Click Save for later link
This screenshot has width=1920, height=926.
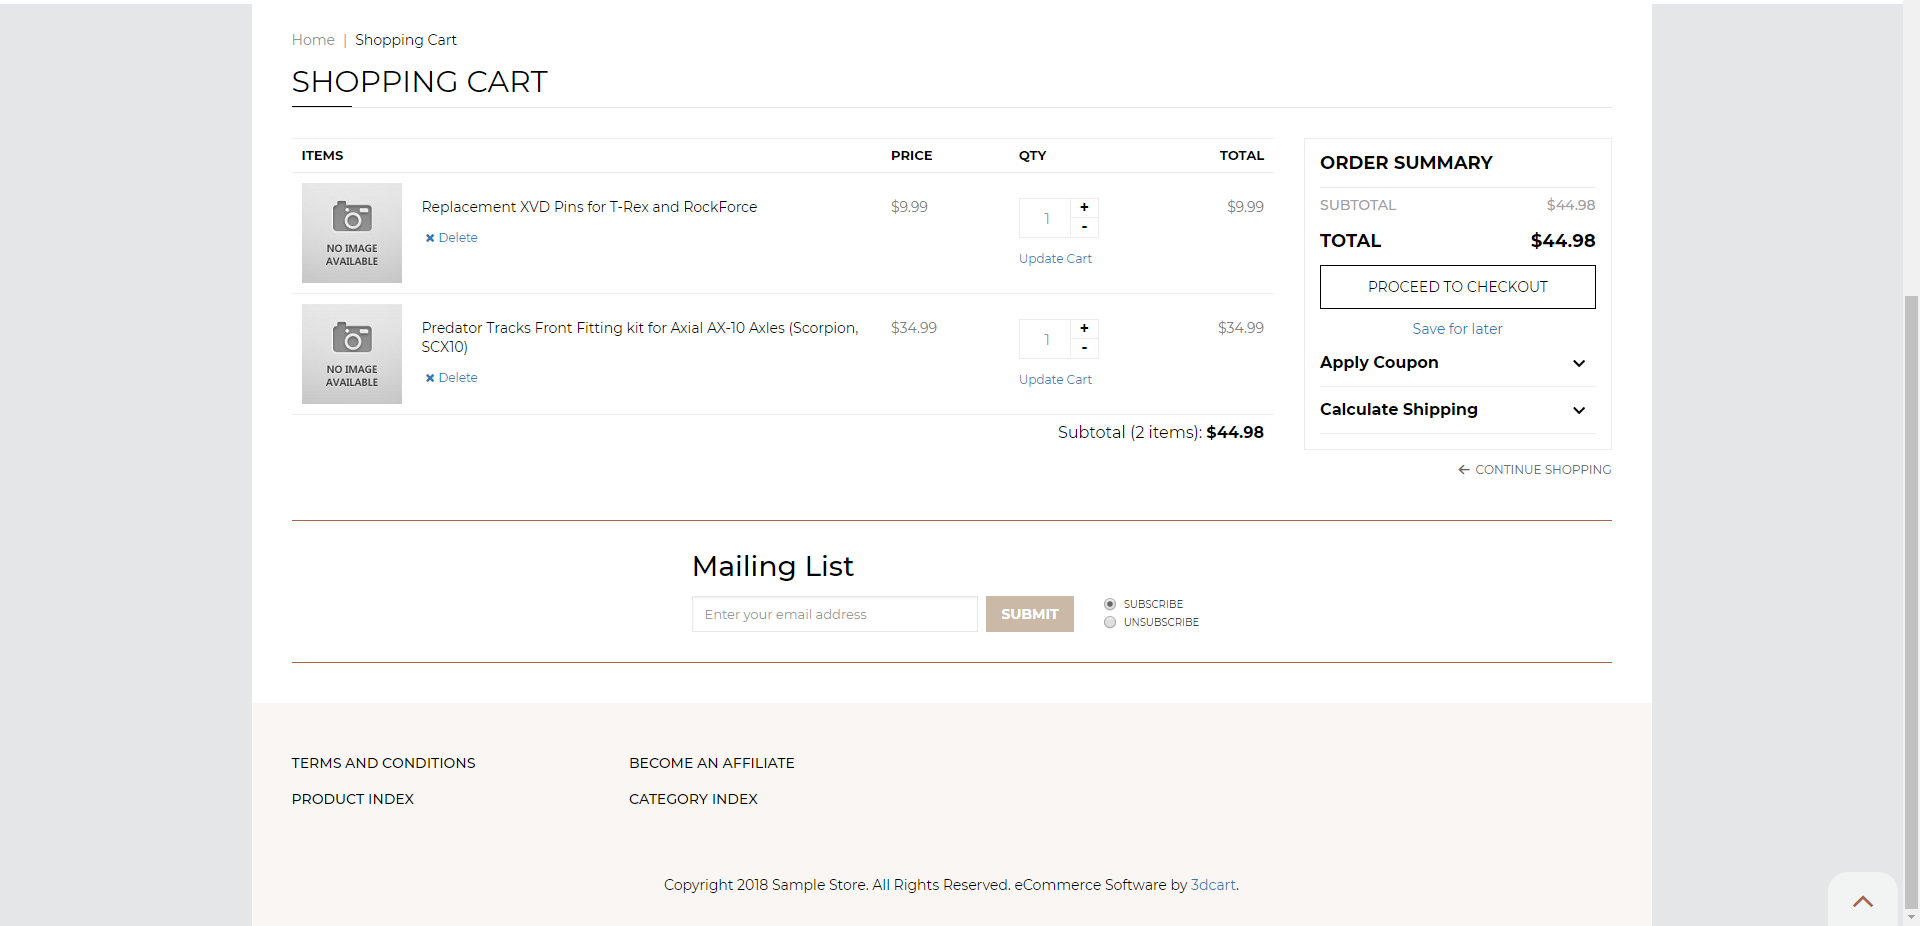click(1457, 329)
